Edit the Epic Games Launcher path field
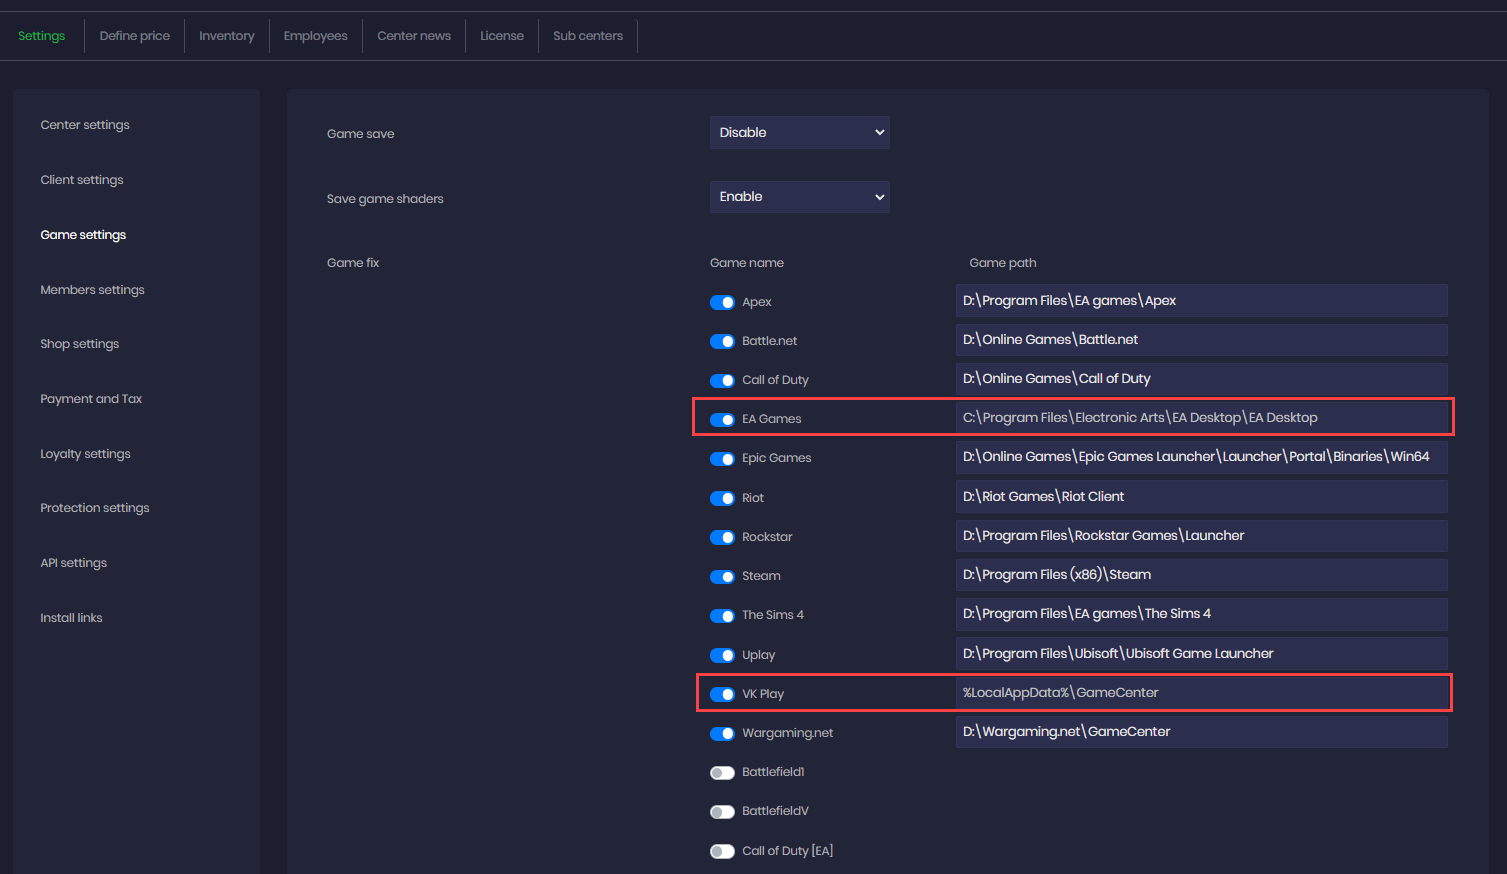Screen dimensions: 1507x874 1202,457
